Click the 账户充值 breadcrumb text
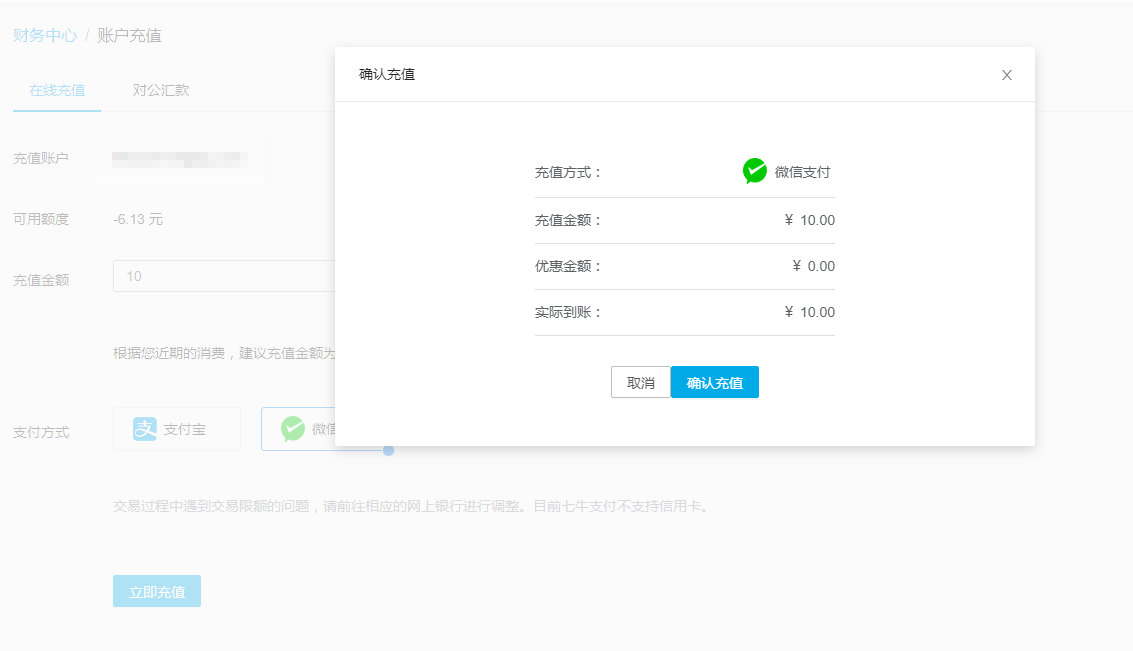 click(129, 36)
